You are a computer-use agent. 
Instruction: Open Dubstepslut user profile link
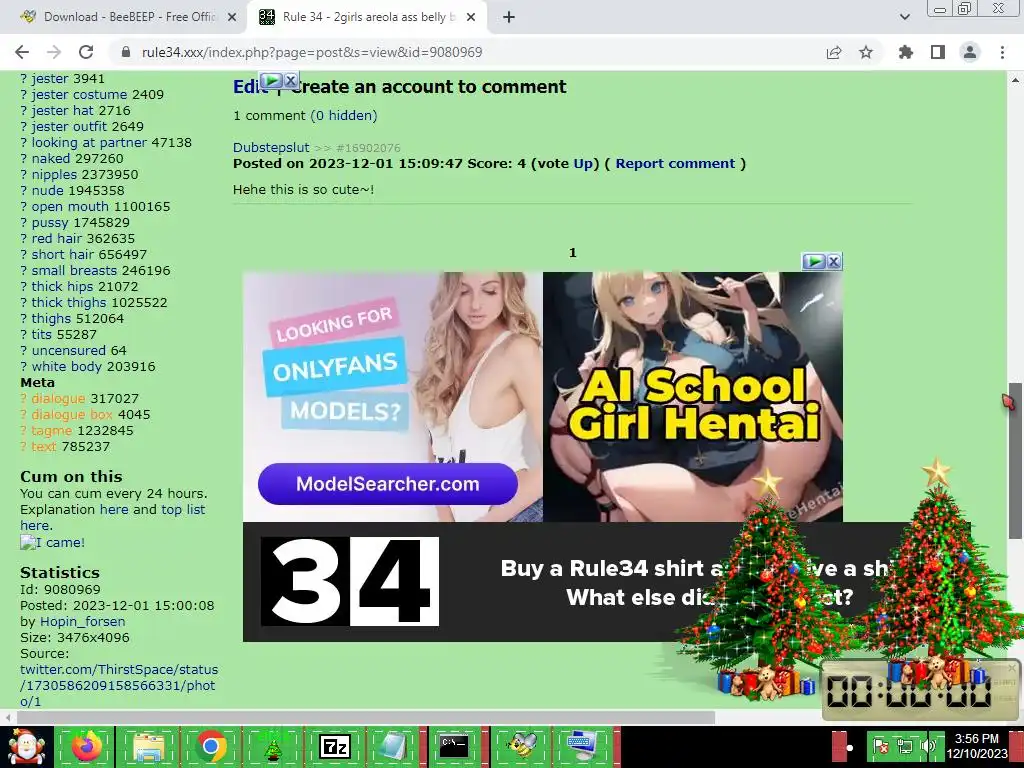click(271, 148)
